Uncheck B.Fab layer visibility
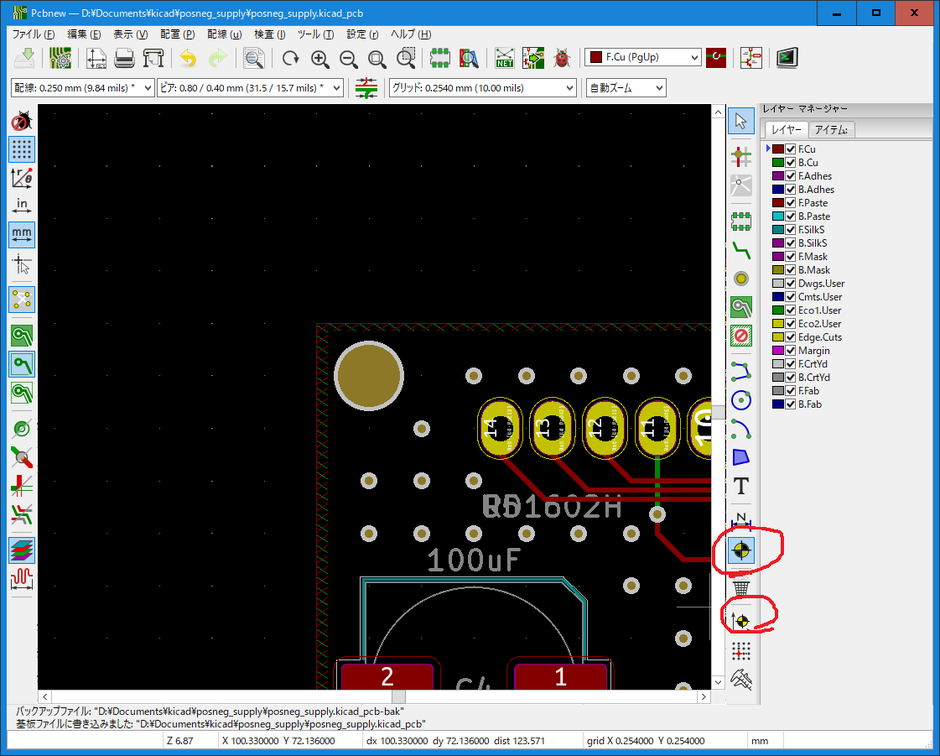The height and width of the screenshot is (756, 940). pyautogui.click(x=791, y=404)
